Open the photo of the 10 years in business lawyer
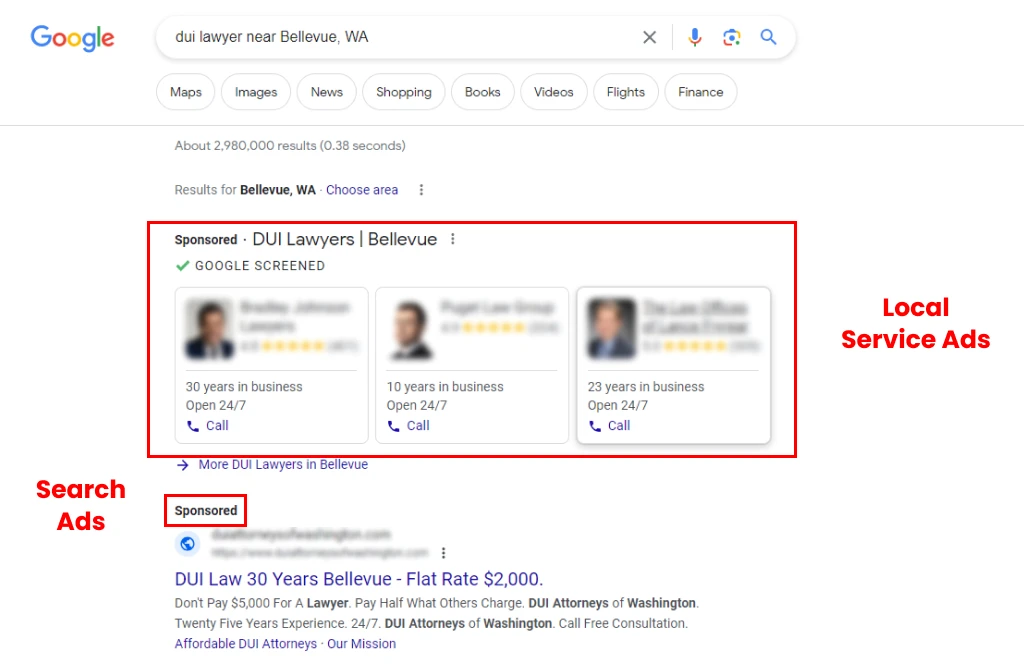Viewport: 1024px width, 669px height. (x=411, y=329)
